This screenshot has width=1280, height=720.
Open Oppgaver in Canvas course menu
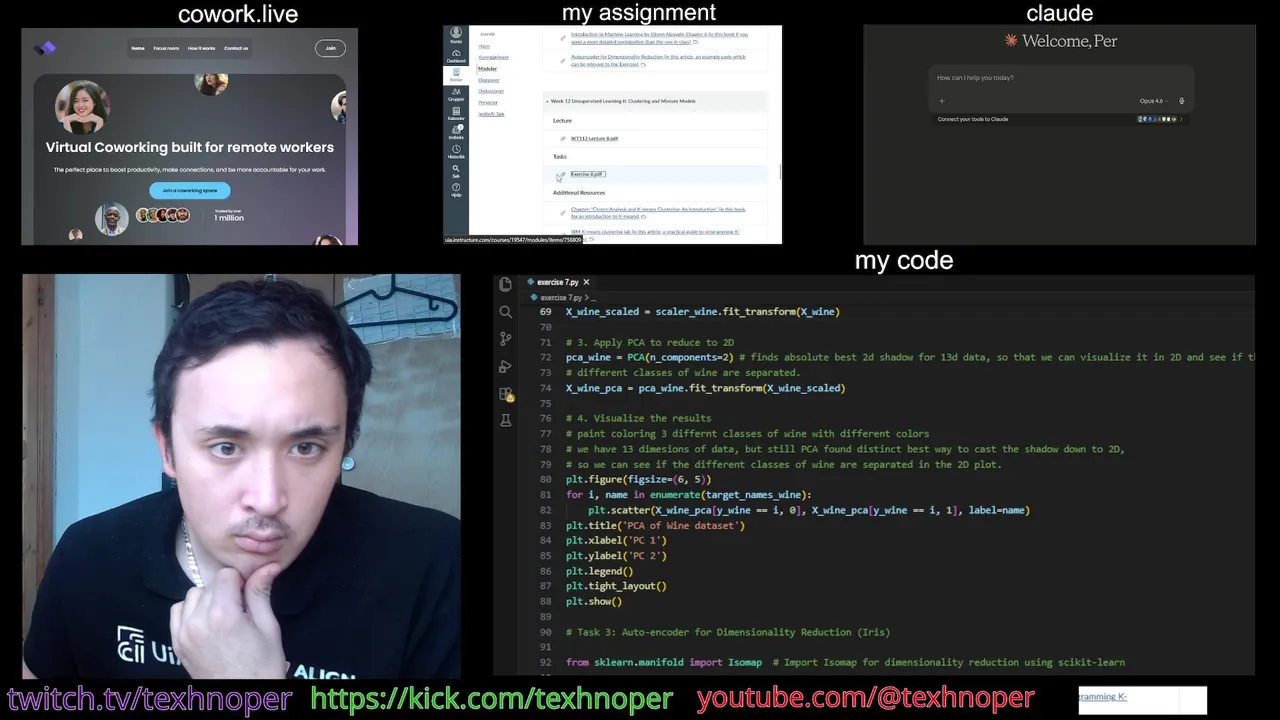pos(489,80)
